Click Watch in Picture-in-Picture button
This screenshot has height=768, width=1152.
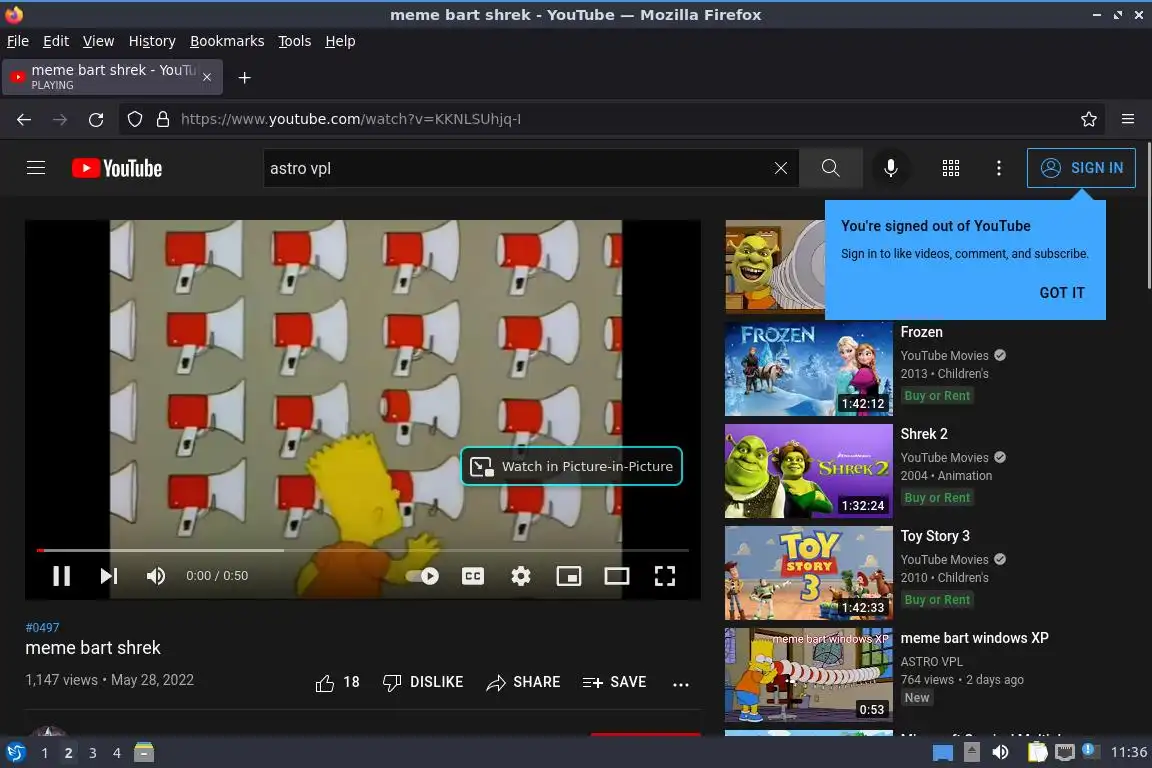coord(572,466)
